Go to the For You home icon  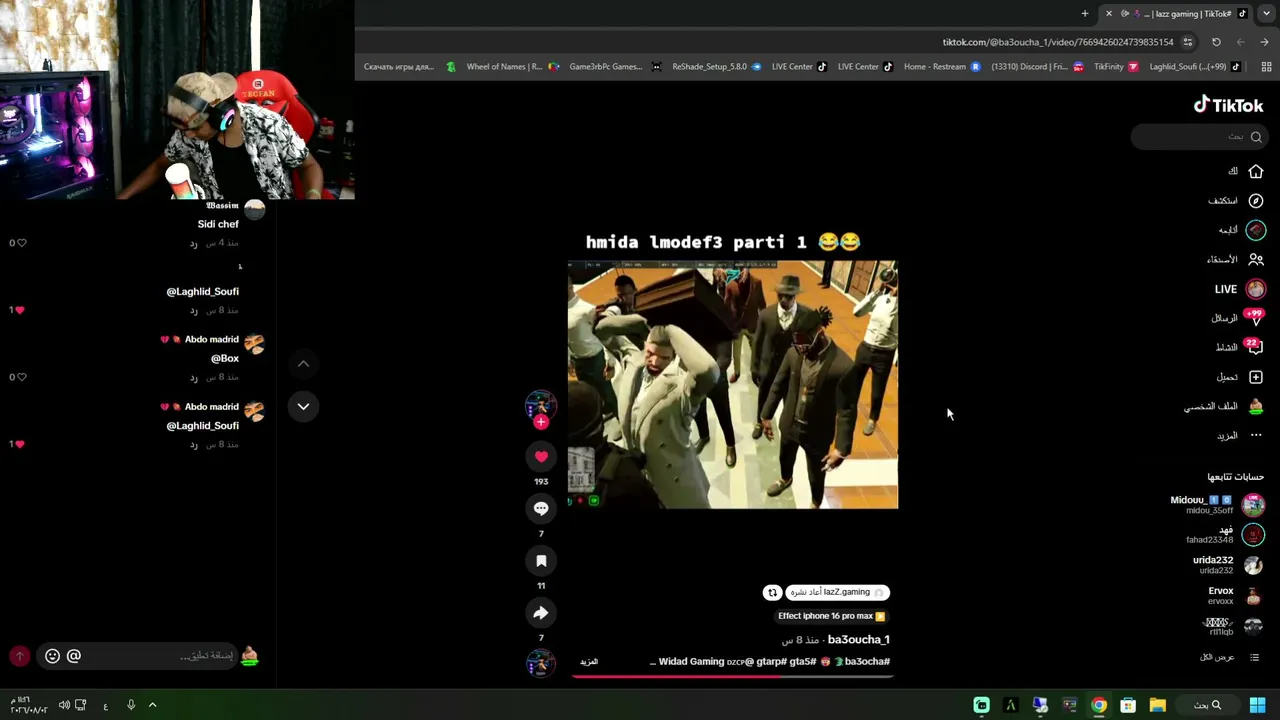coord(1256,171)
